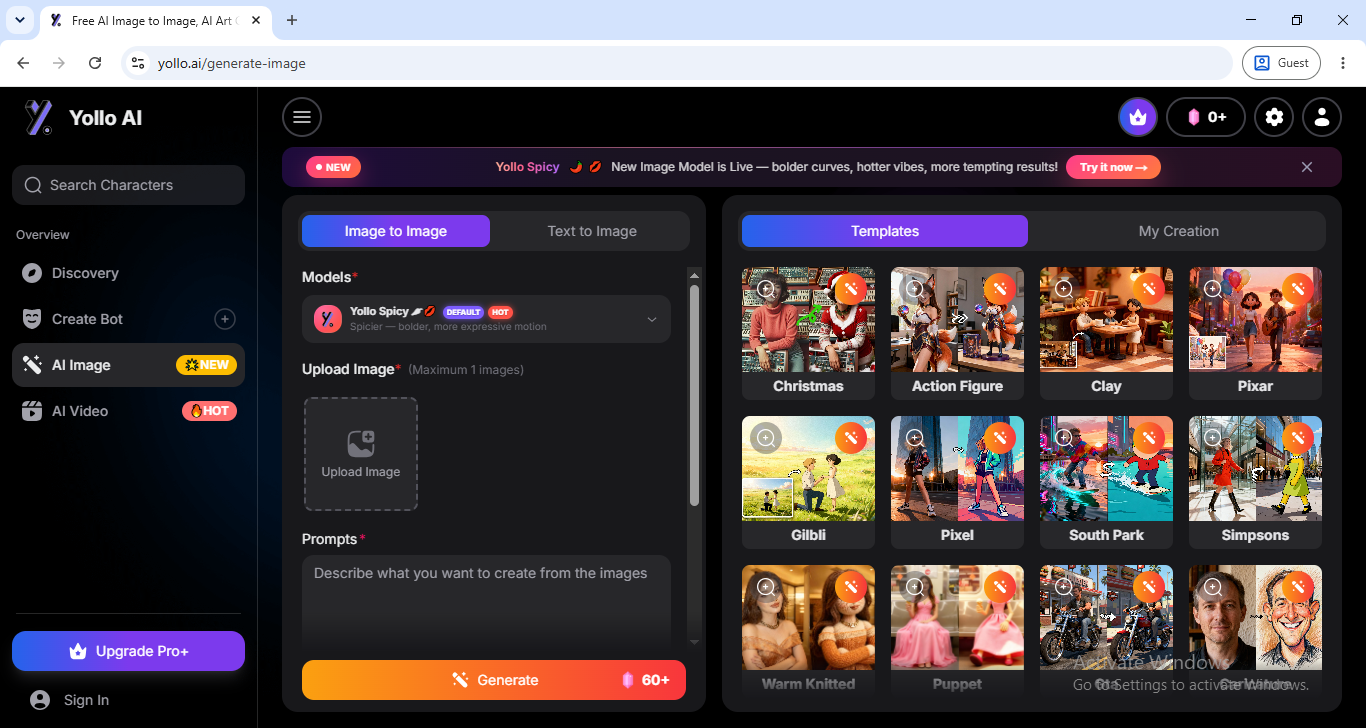Click the Yollo AI logo

(x=83, y=118)
